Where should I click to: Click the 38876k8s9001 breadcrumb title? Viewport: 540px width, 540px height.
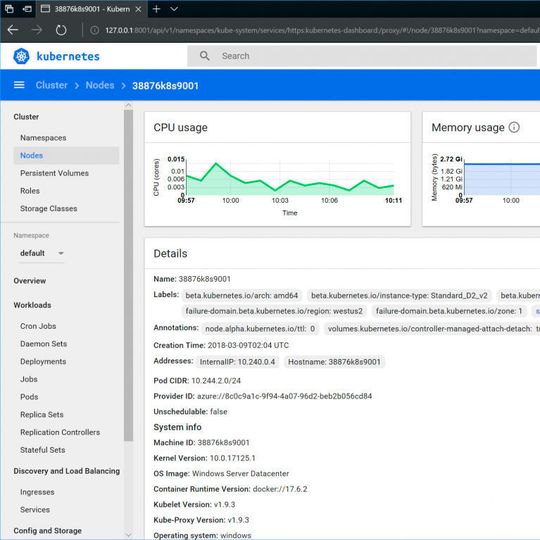(165, 86)
